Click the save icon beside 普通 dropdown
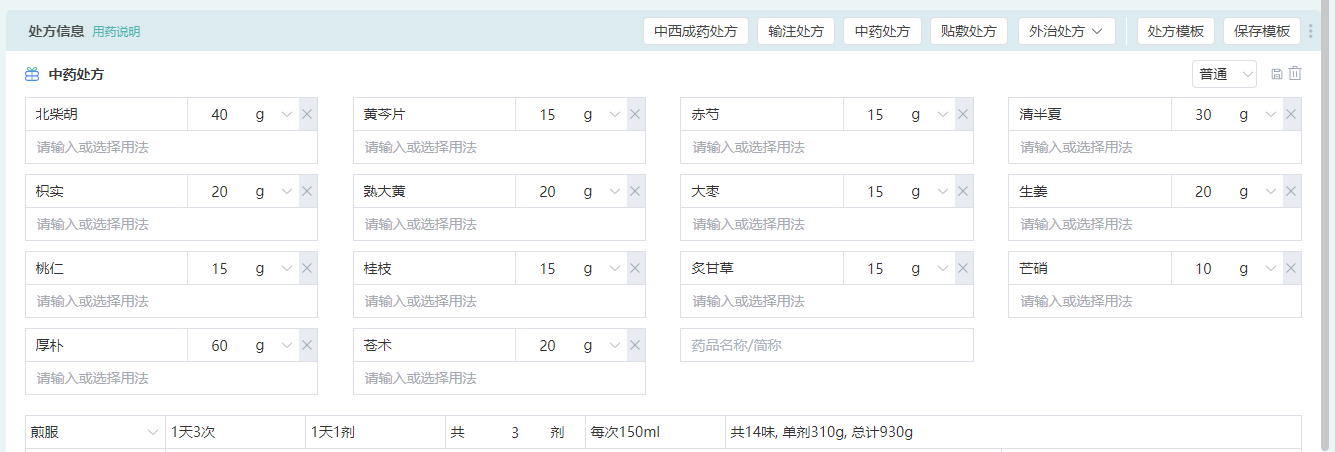1335x452 pixels. [x=1277, y=74]
